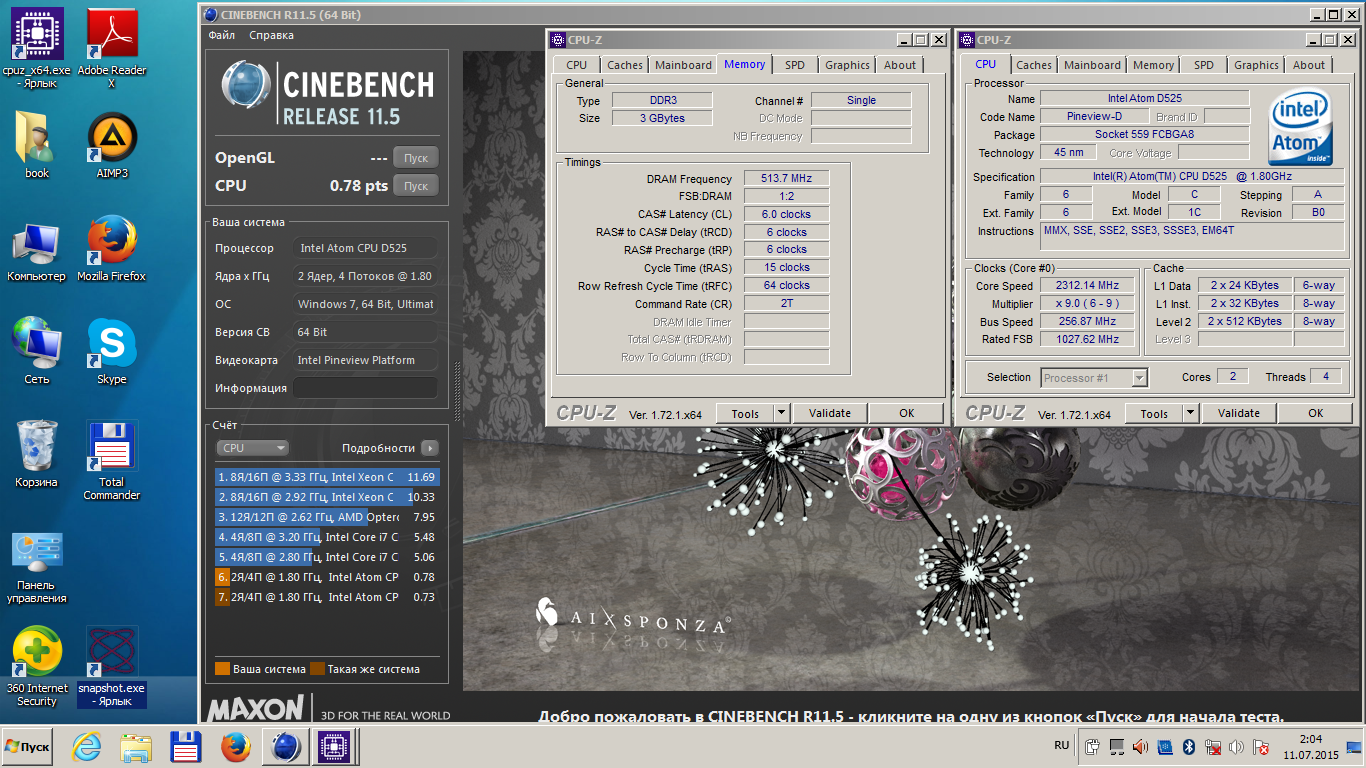Viewport: 1366px width, 768px height.
Task: Click the Процессор field Intel Atom CPU D525
Action: pos(365,248)
